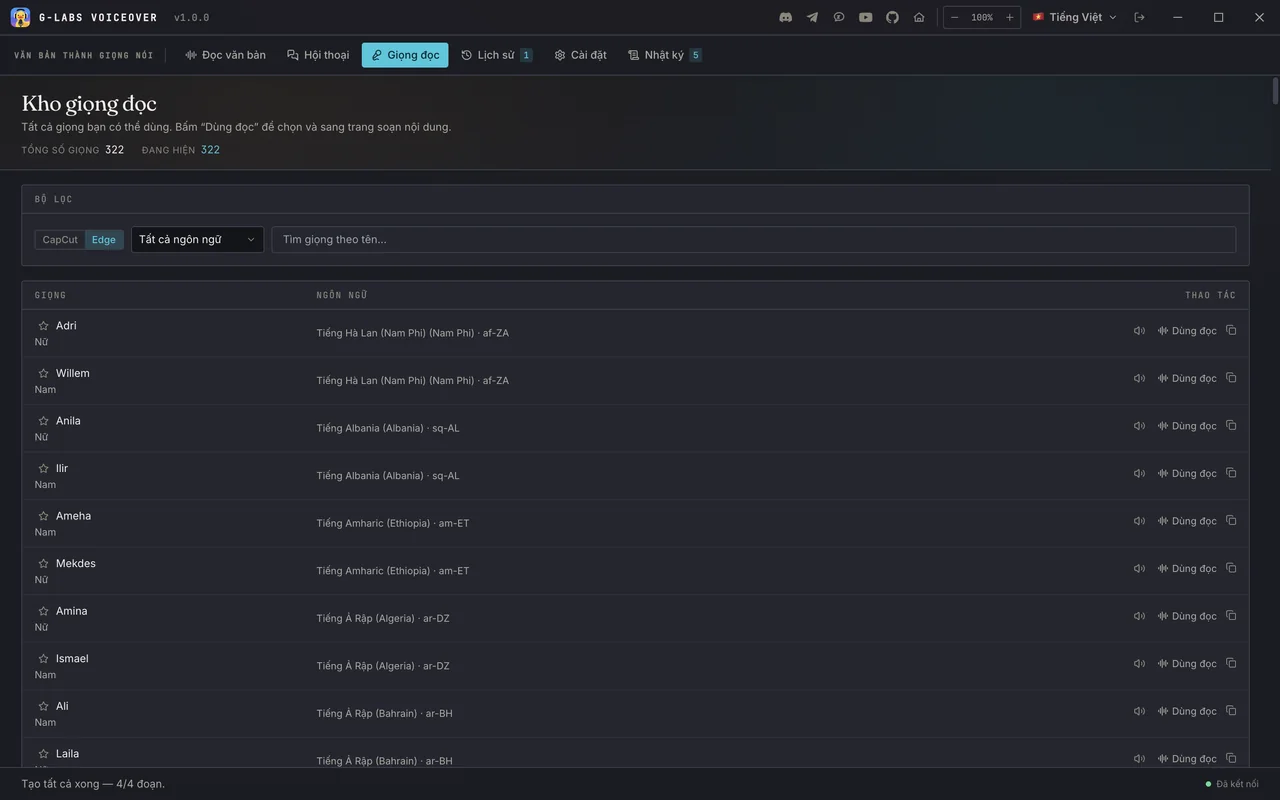Open the Hội thoại tab
The height and width of the screenshot is (800, 1280).
(x=318, y=55)
